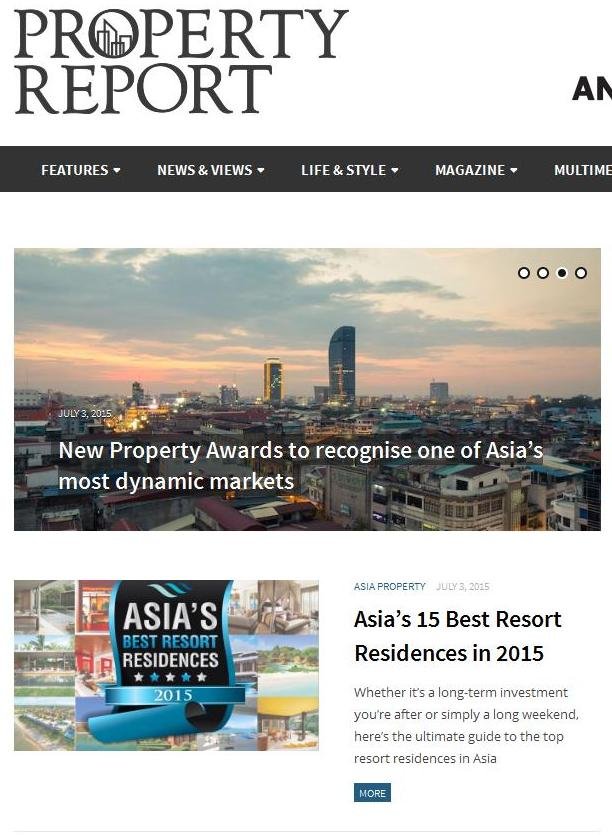
Task: Click the excerpt about long-term investment
Action: point(466,725)
